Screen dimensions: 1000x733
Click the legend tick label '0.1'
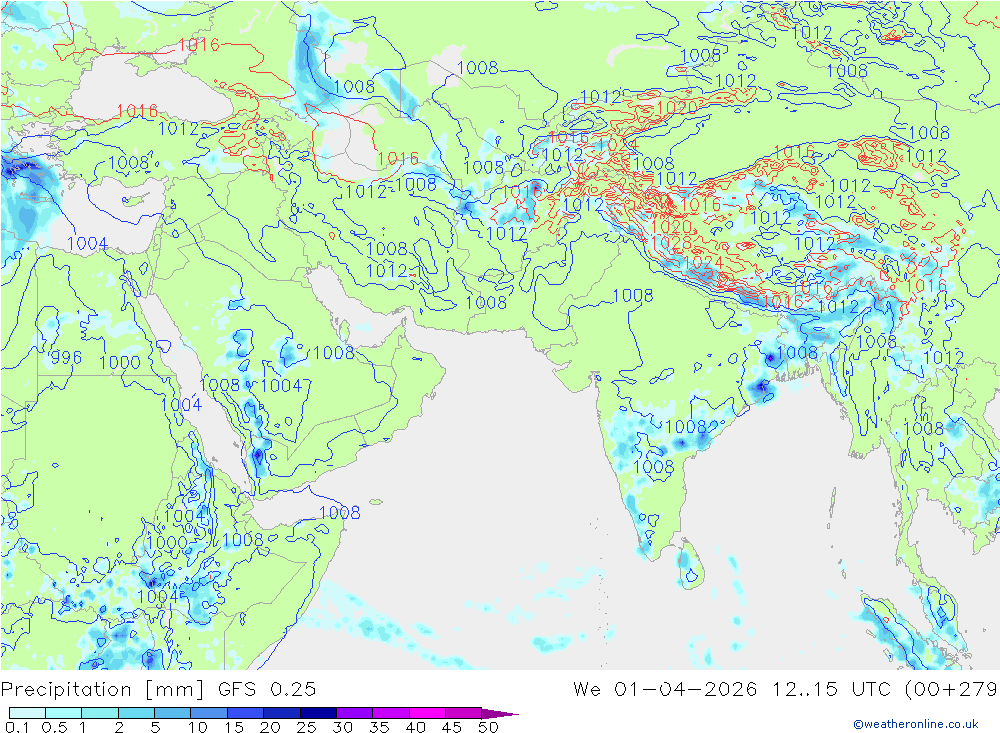(17, 727)
